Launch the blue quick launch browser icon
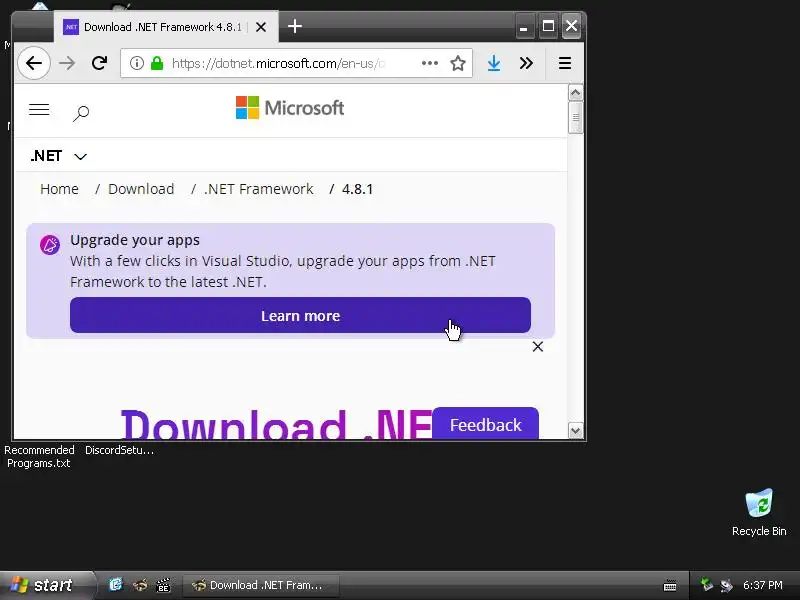Image resolution: width=800 pixels, height=600 pixels. pos(116,585)
